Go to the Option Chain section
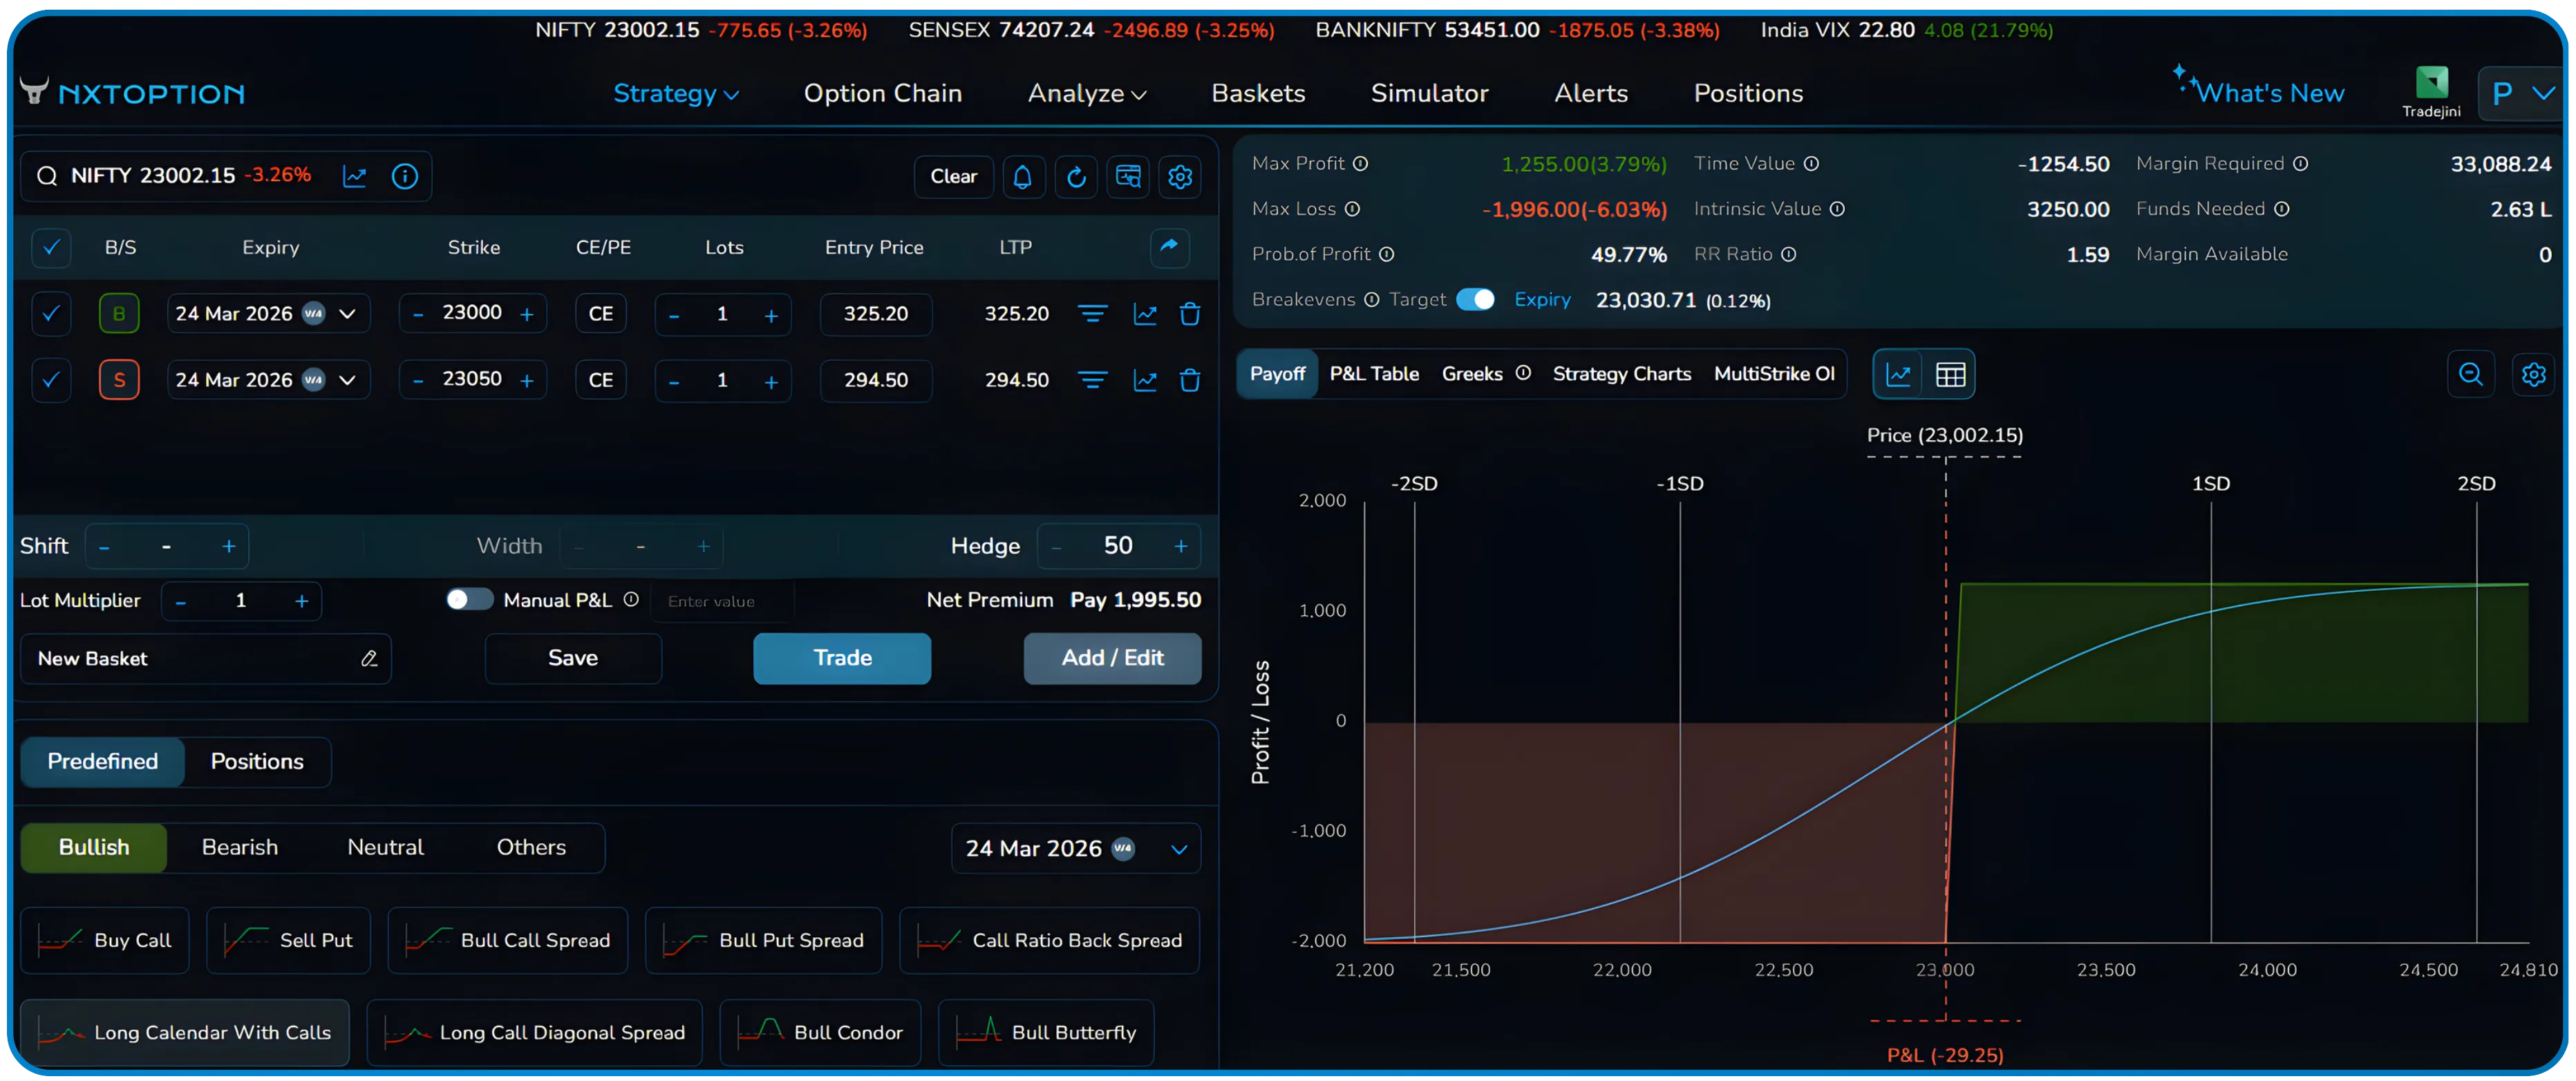The width and height of the screenshot is (2576, 1081). click(883, 93)
